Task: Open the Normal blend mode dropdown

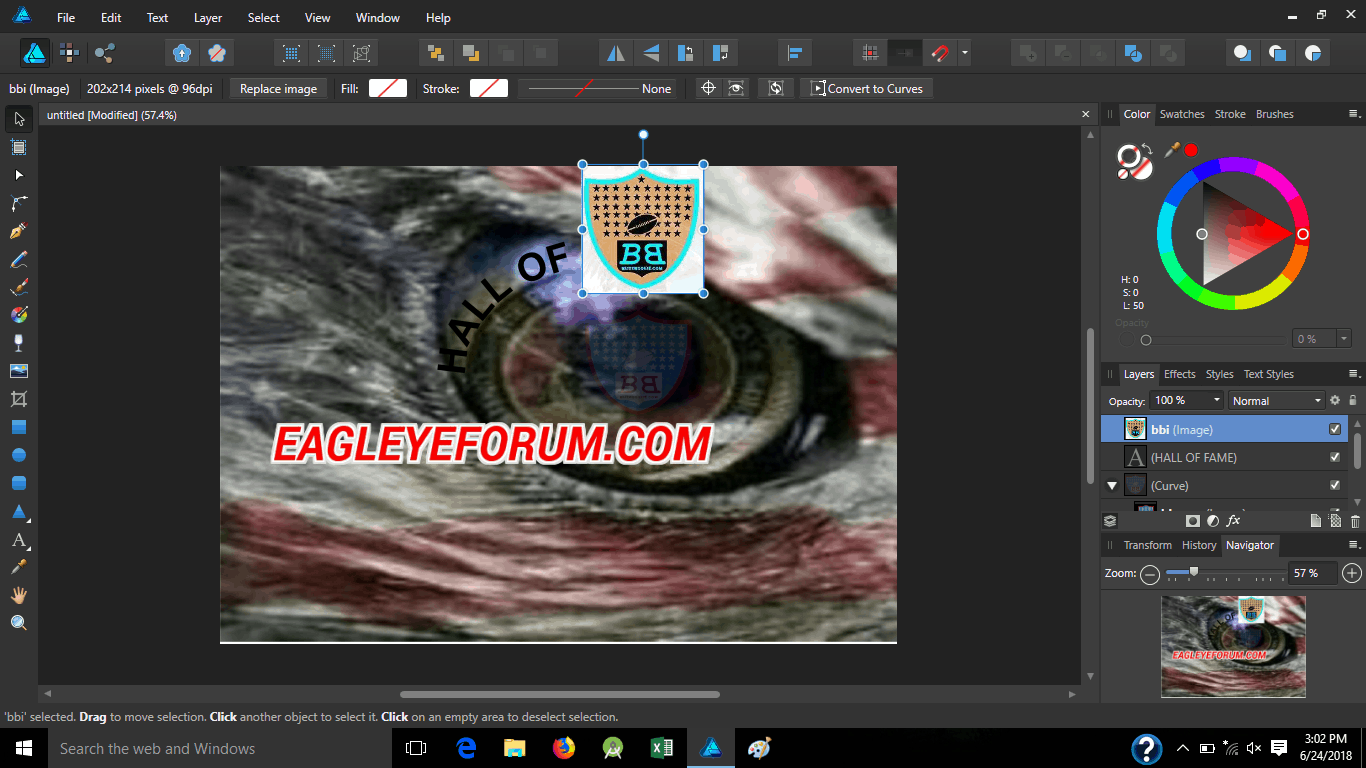Action: [1276, 401]
